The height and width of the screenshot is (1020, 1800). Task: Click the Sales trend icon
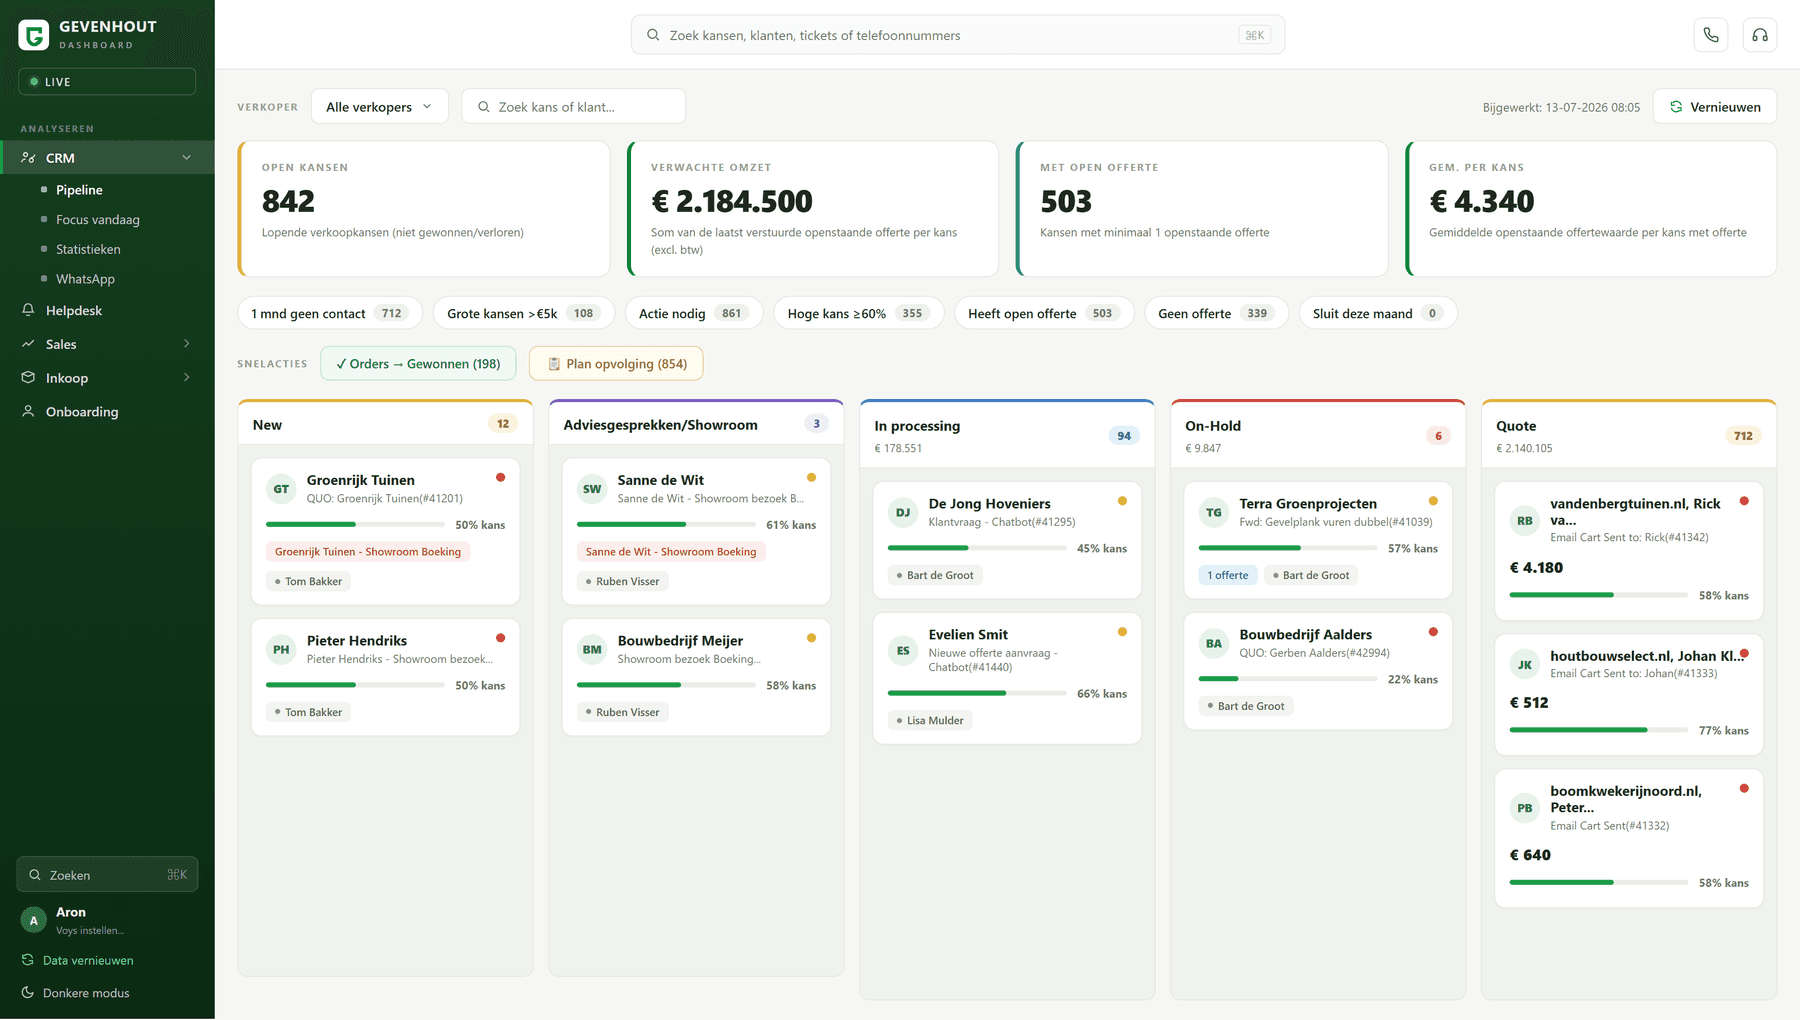[x=28, y=344]
